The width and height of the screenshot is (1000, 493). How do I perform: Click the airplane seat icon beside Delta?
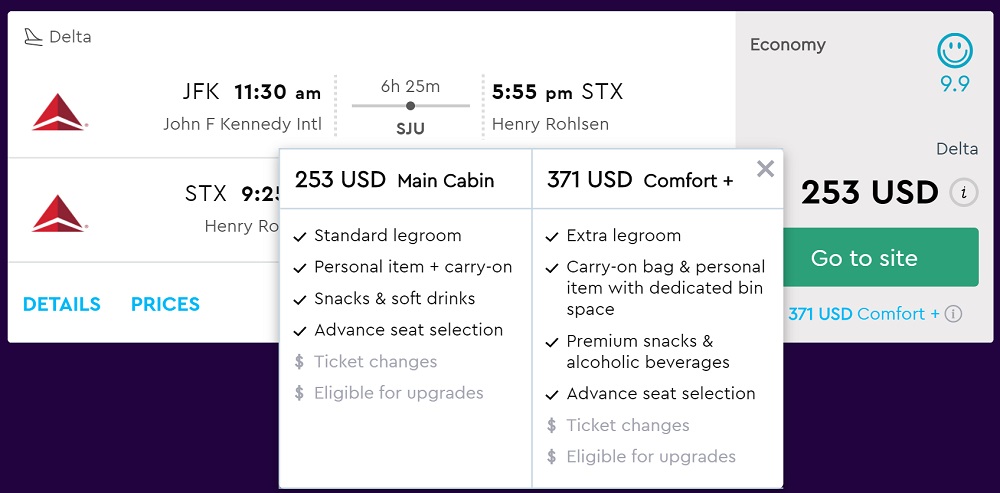pyautogui.click(x=34, y=37)
